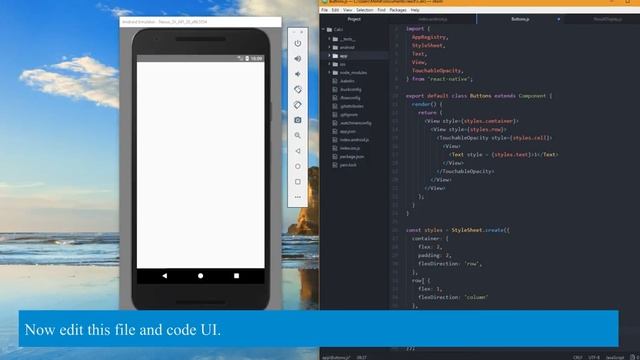Take an emulator screenshot with camera icon
Screen dimensions: 640x360
pyautogui.click(x=298, y=120)
